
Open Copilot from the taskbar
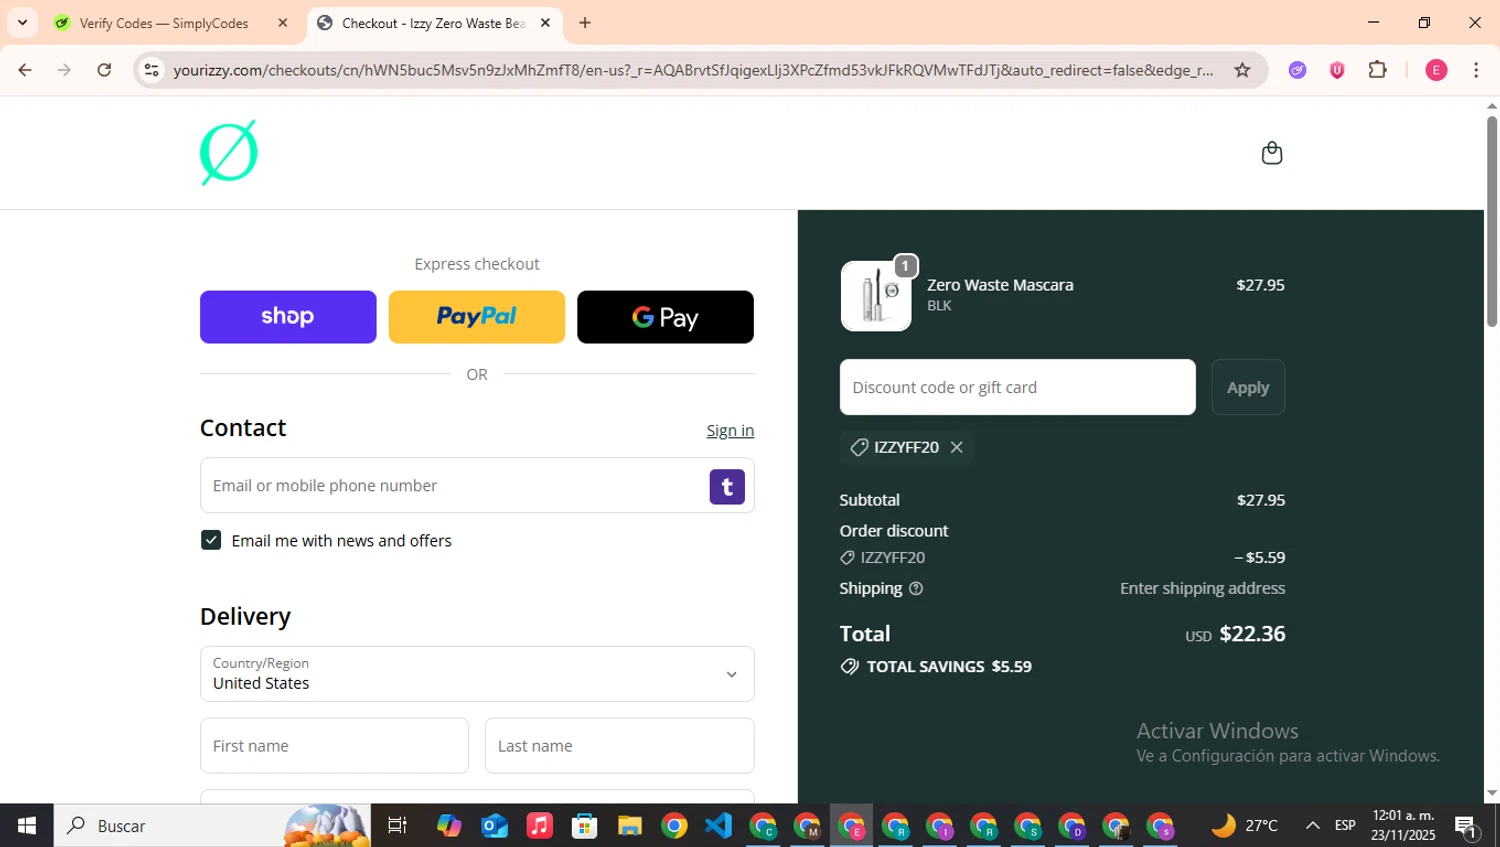pyautogui.click(x=449, y=826)
